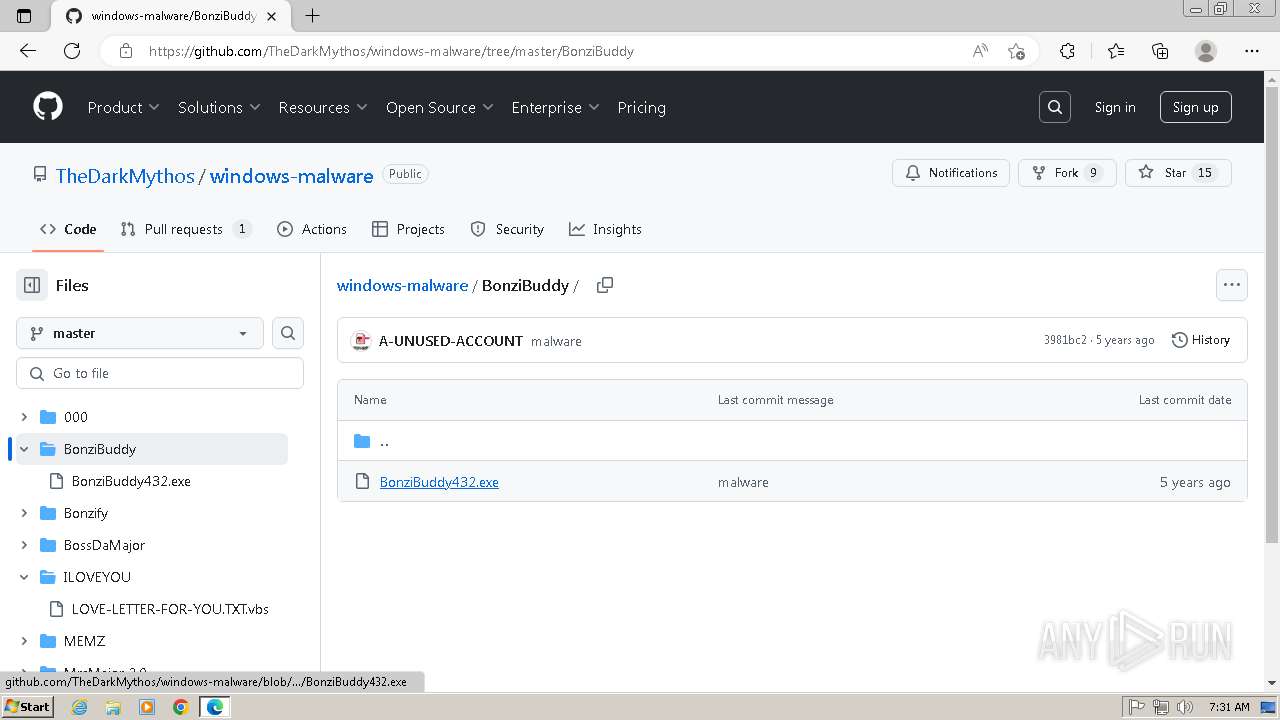
Task: Open Internet Explorer from taskbar
Action: (80, 707)
